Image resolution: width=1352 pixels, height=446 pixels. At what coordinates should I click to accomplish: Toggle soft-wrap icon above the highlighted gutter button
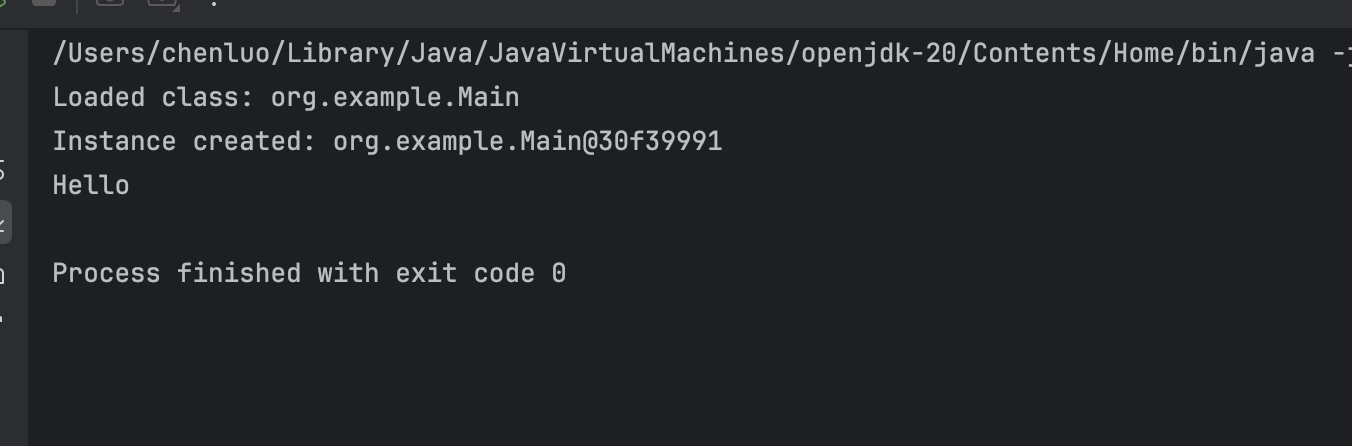(3, 170)
